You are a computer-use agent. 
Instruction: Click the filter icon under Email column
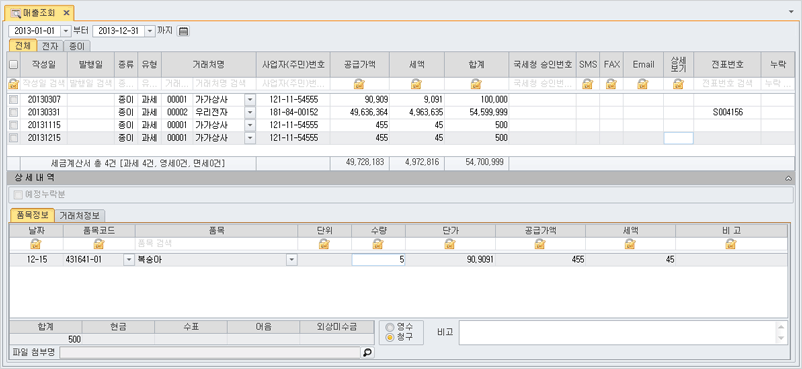coord(643,84)
